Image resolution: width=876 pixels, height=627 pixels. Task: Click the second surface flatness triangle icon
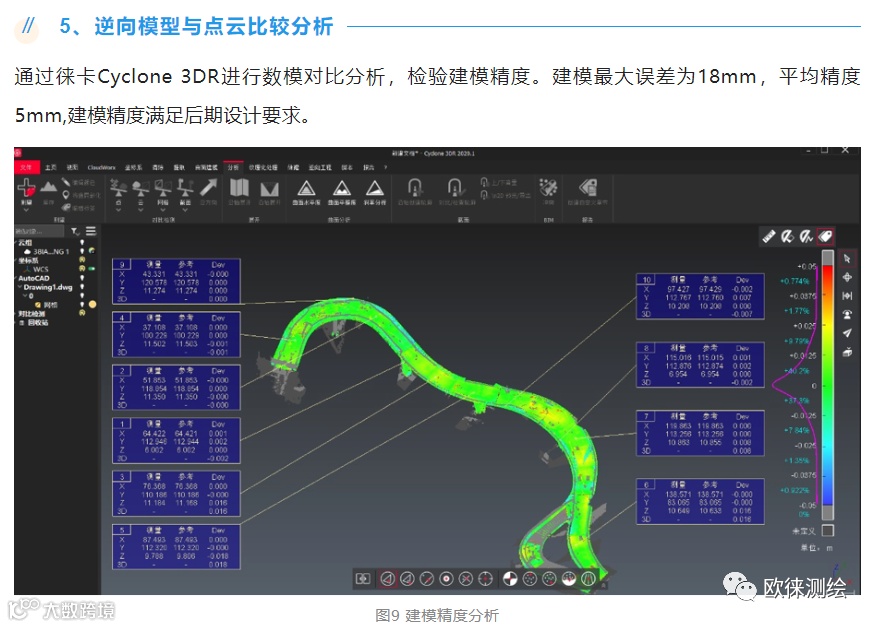(x=341, y=188)
